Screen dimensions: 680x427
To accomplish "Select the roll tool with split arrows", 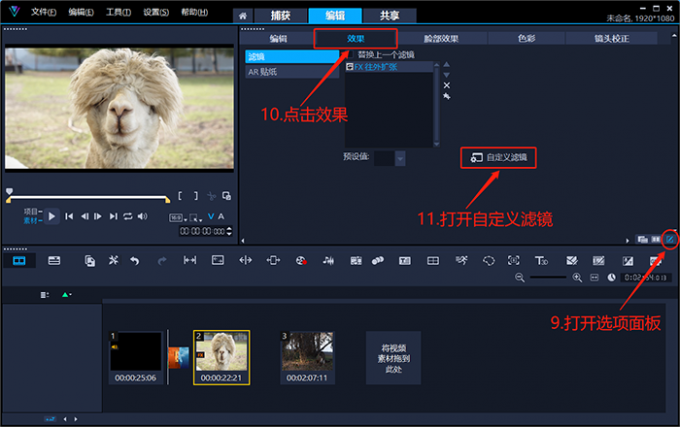I will point(245,260).
